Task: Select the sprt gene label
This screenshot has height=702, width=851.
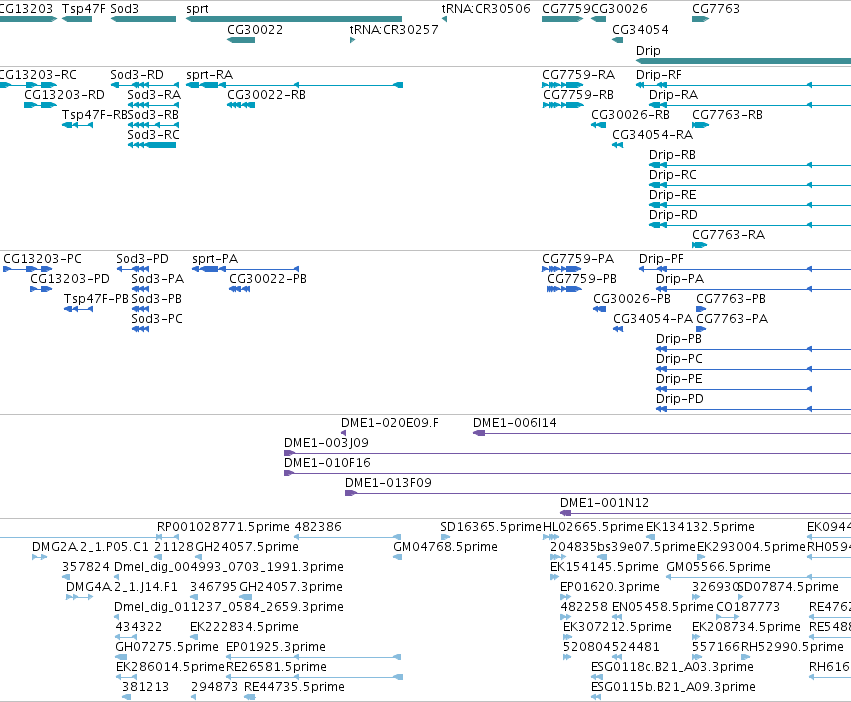Action: (x=197, y=9)
